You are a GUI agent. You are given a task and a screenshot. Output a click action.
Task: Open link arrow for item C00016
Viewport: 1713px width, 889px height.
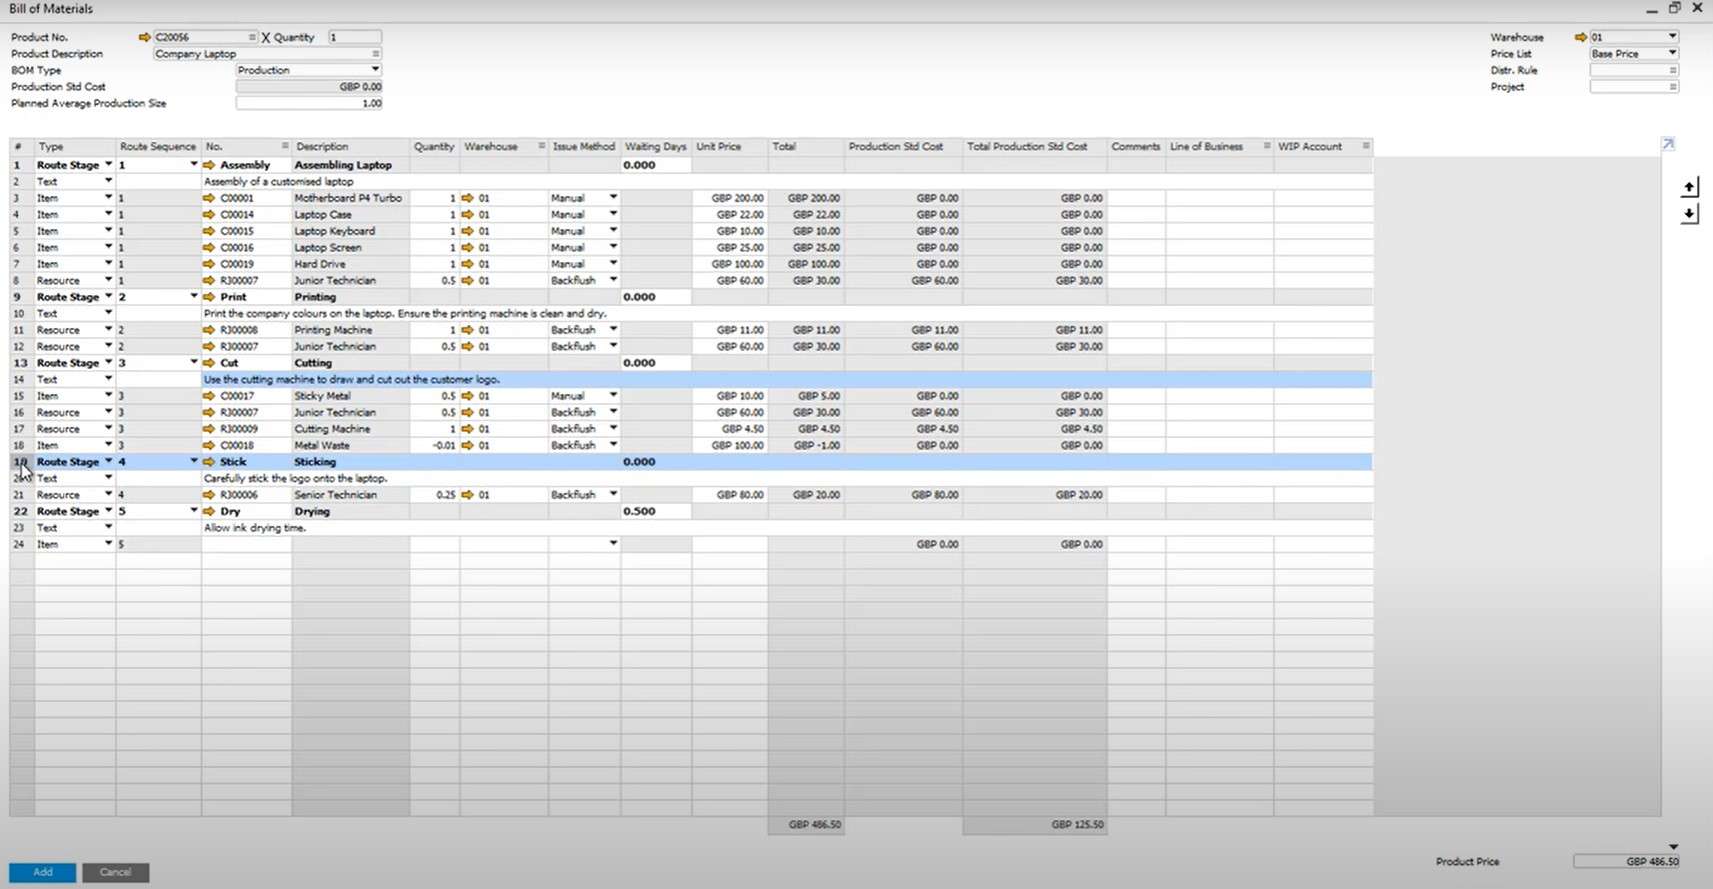pos(209,247)
